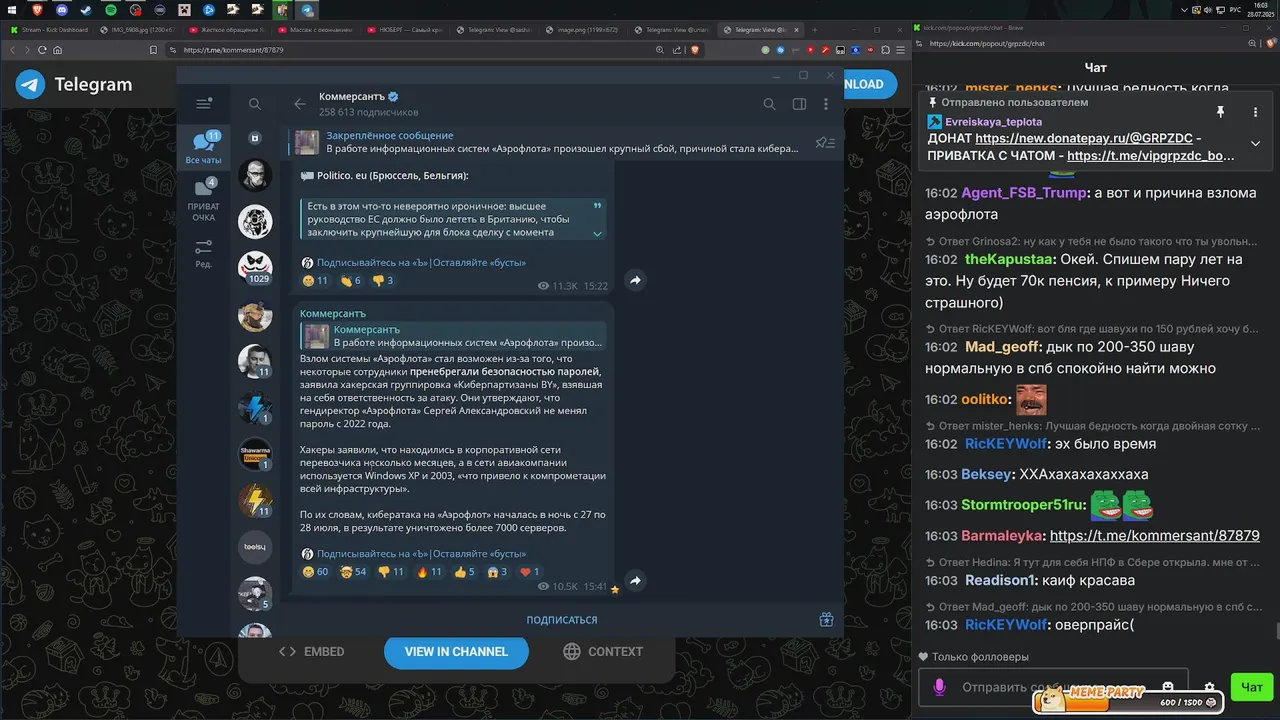Open the t.me/kommersant/87879 link from Barmaleyka
This screenshot has height=720, width=1280.
(x=1155, y=536)
